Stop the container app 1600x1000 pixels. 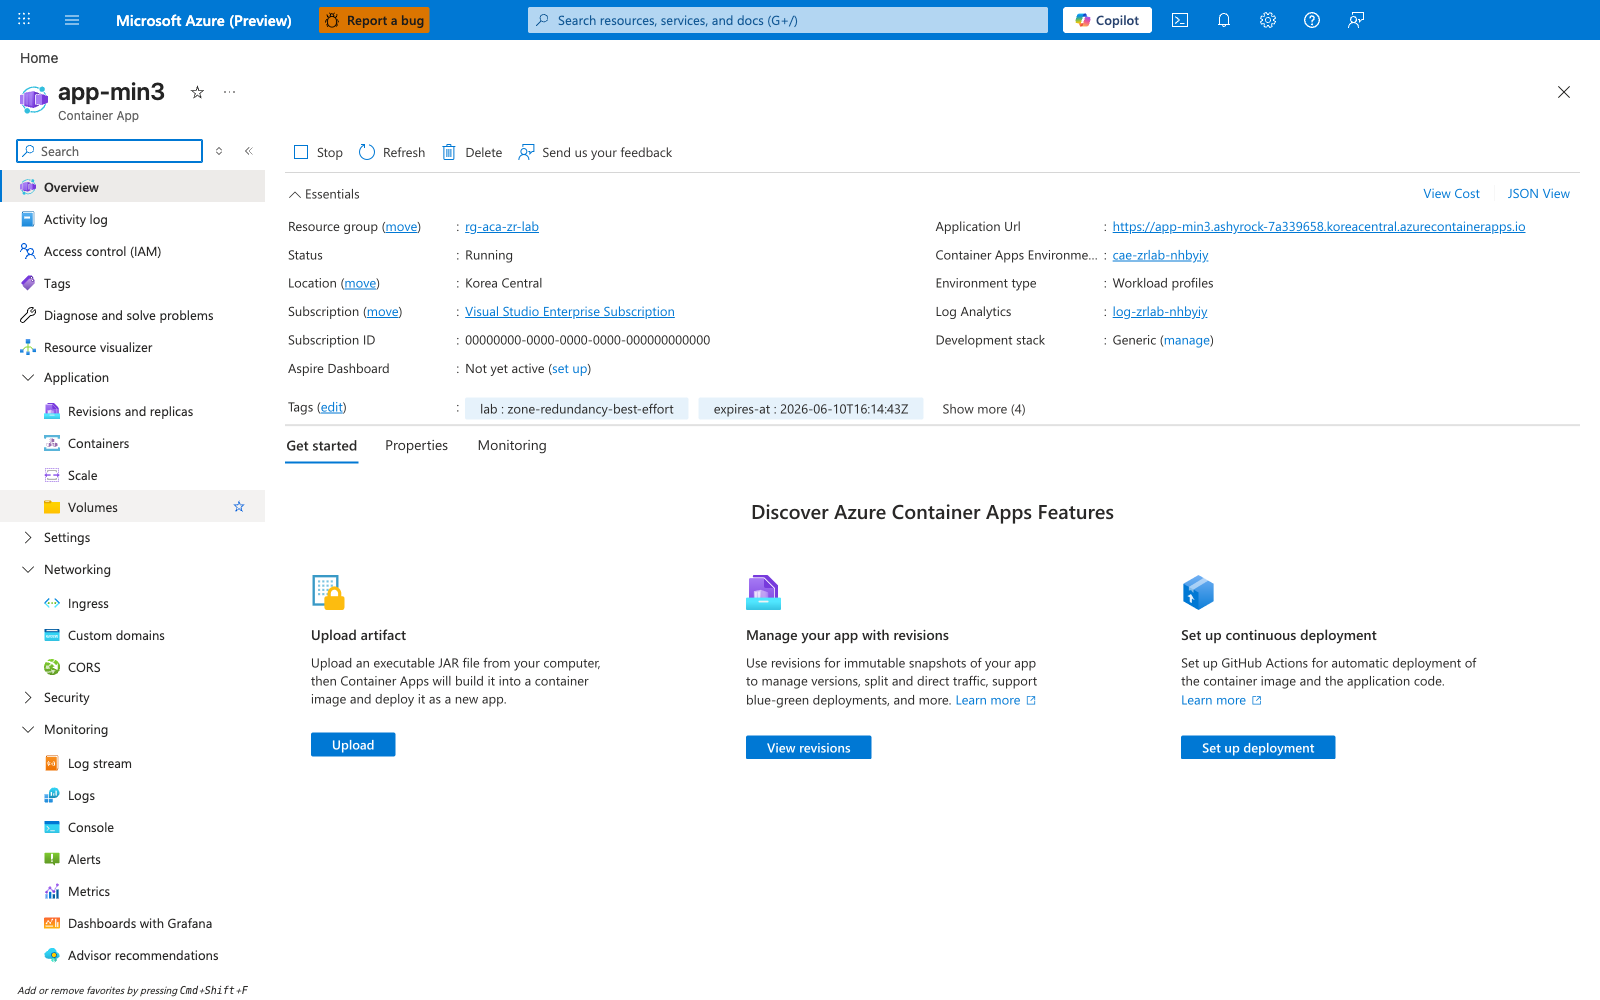click(x=318, y=152)
